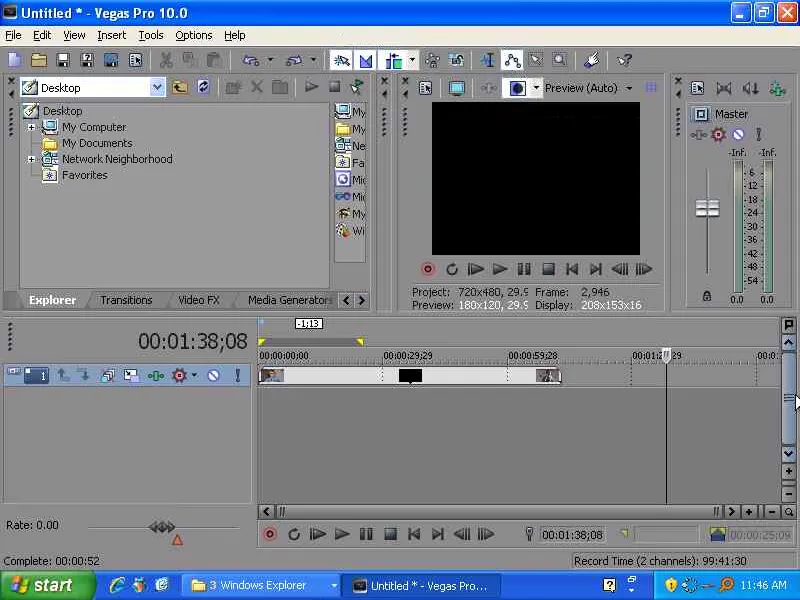Select Favorites in the explorer tree
The height and width of the screenshot is (600, 800).
click(85, 175)
